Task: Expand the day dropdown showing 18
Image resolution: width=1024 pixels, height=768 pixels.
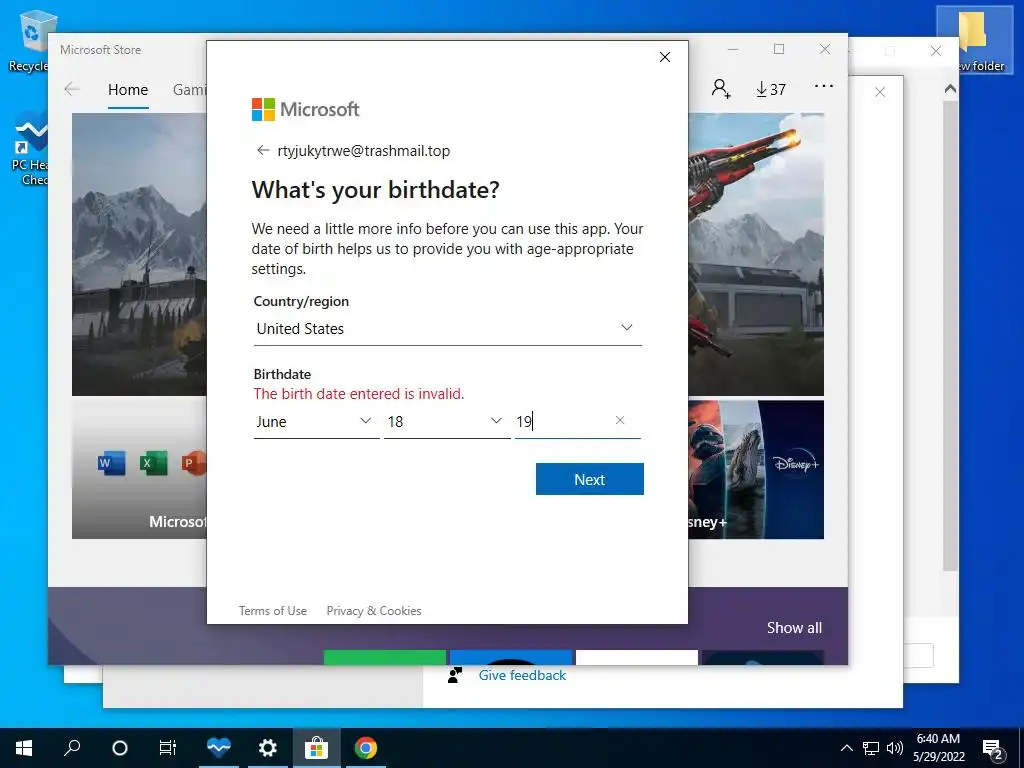Action: pyautogui.click(x=447, y=422)
